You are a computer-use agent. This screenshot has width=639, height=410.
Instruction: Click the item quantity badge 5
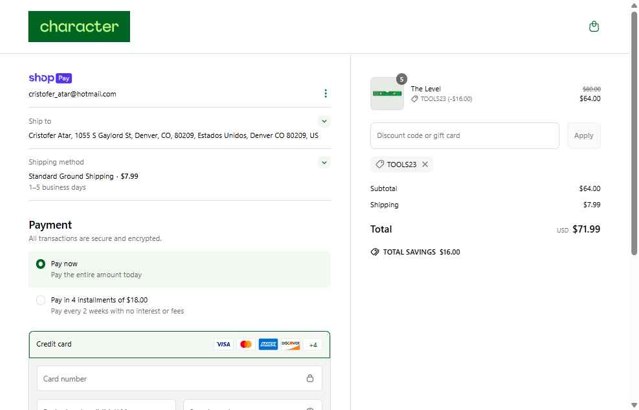(x=401, y=79)
